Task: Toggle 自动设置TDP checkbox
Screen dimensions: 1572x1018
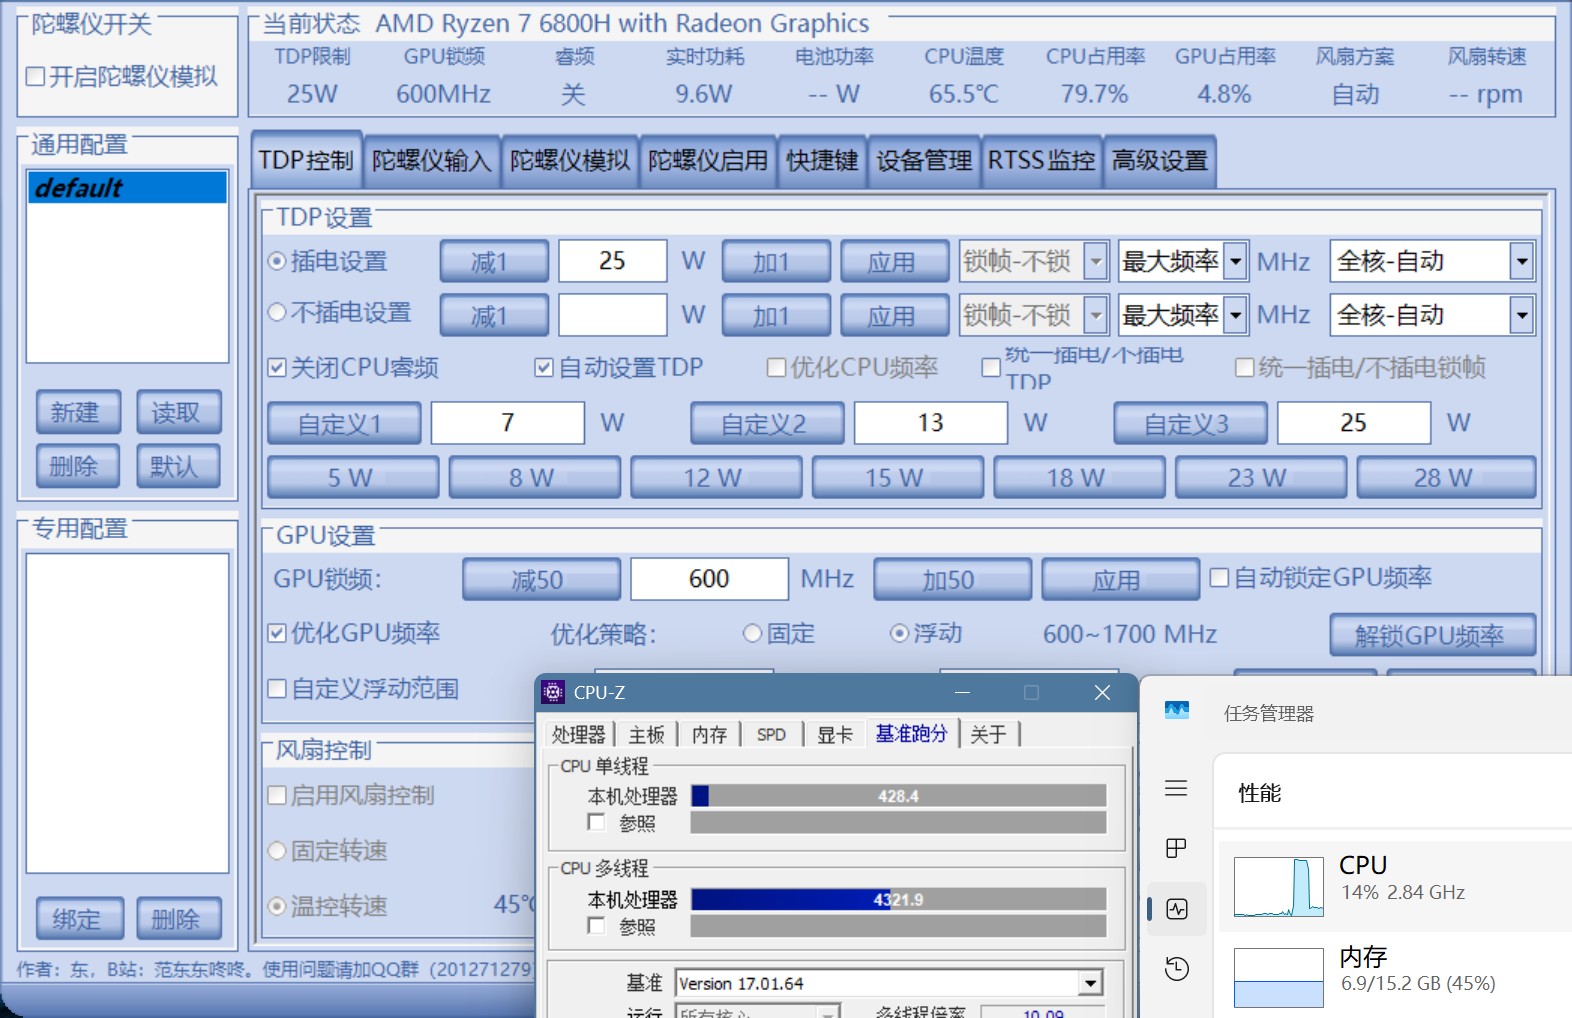Action: click(544, 368)
